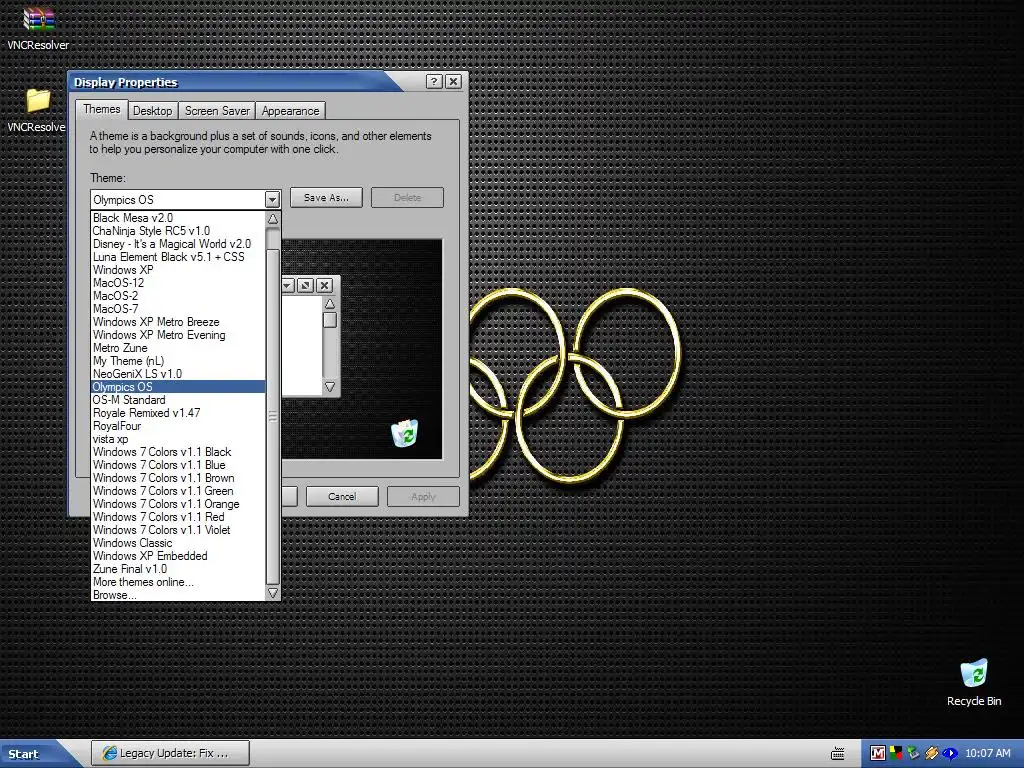
Task: Select Windows 7 Colors v1.1 Orange
Action: click(x=178, y=504)
